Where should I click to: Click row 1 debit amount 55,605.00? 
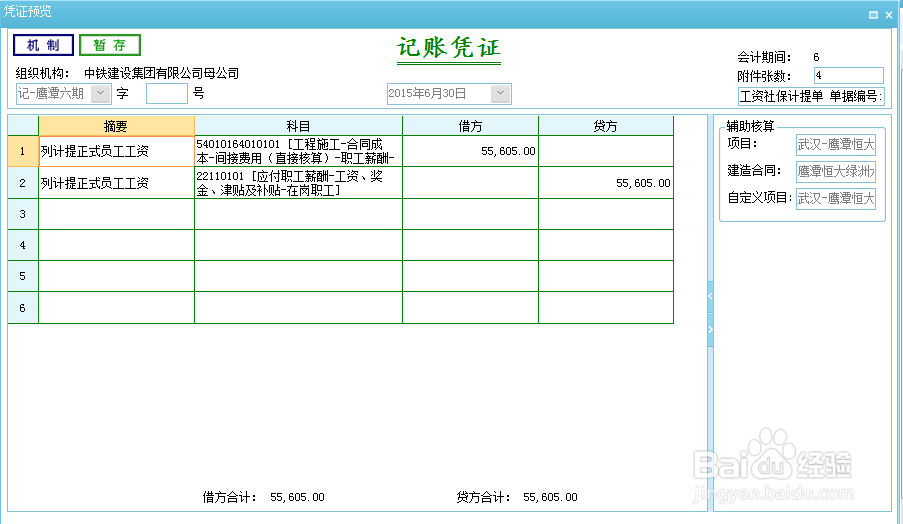coord(471,151)
